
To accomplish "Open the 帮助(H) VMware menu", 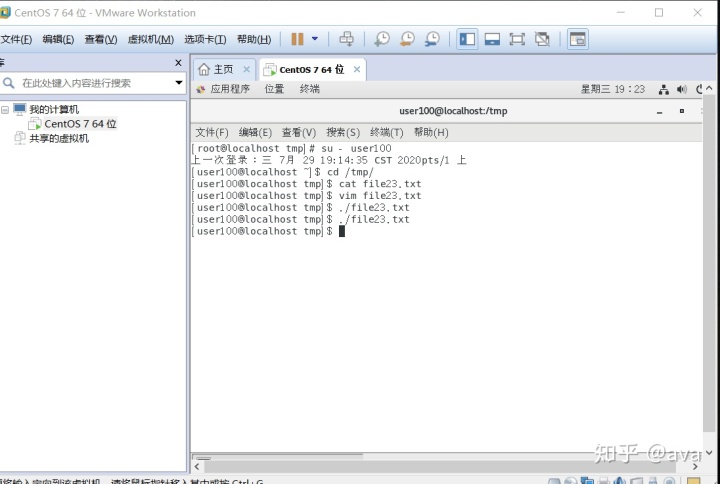I will point(254,39).
